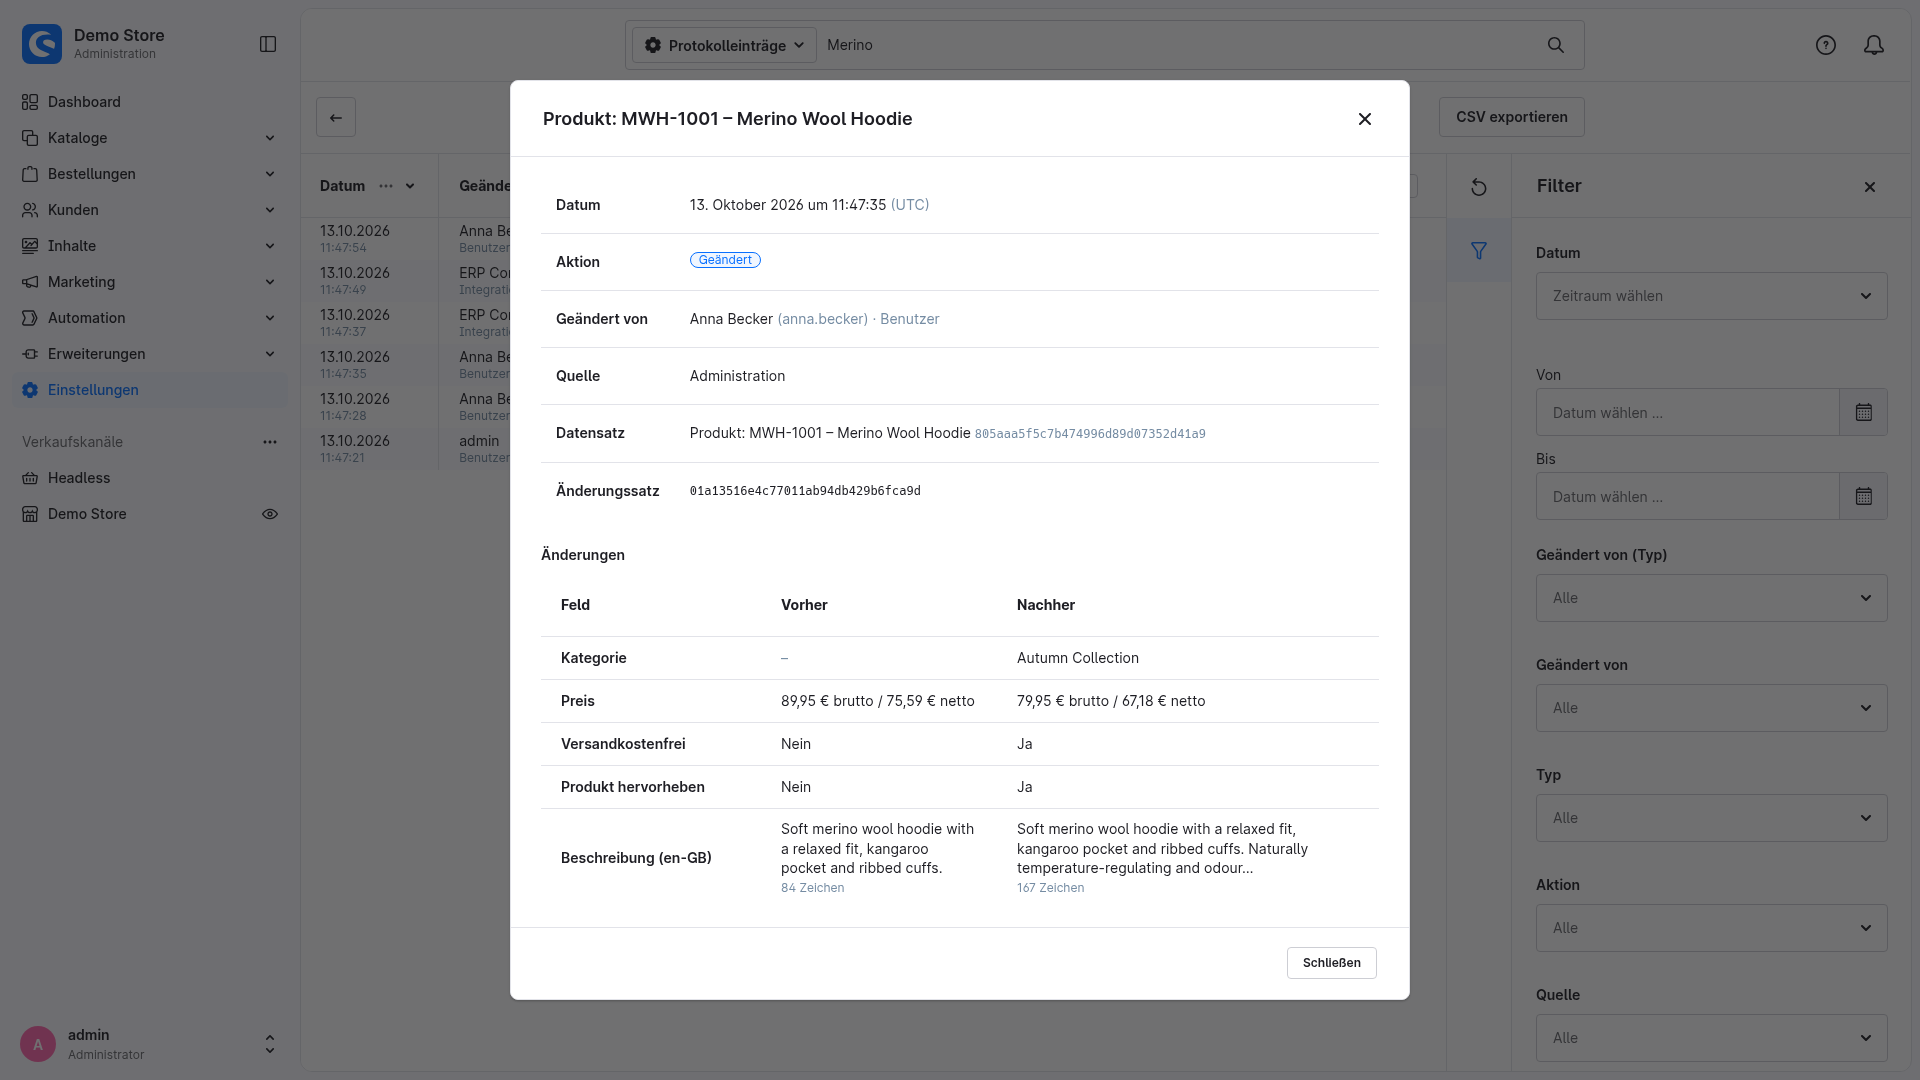Image resolution: width=1920 pixels, height=1080 pixels.
Task: Click the Dashboard icon in sidebar
Action: tap(30, 102)
